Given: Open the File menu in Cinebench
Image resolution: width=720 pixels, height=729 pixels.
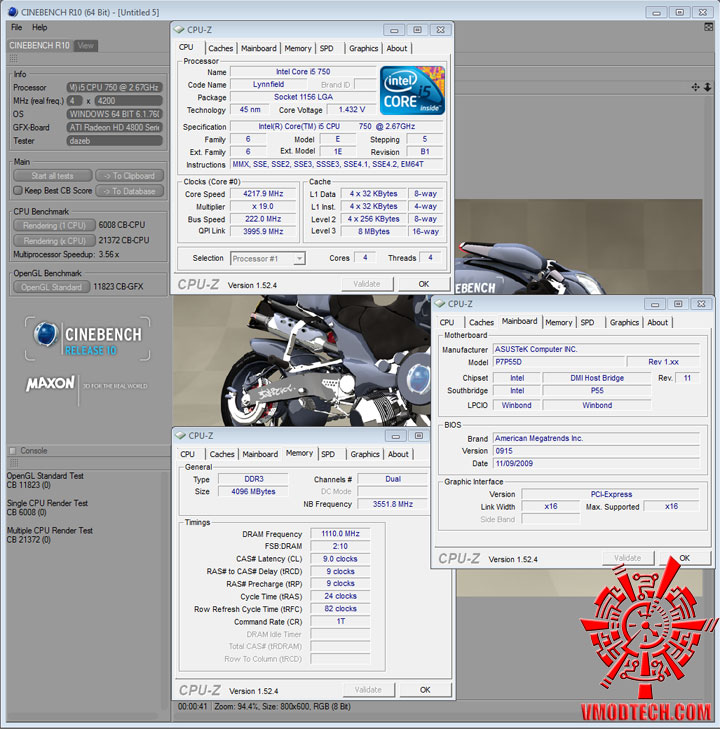Looking at the screenshot, I should coord(16,27).
